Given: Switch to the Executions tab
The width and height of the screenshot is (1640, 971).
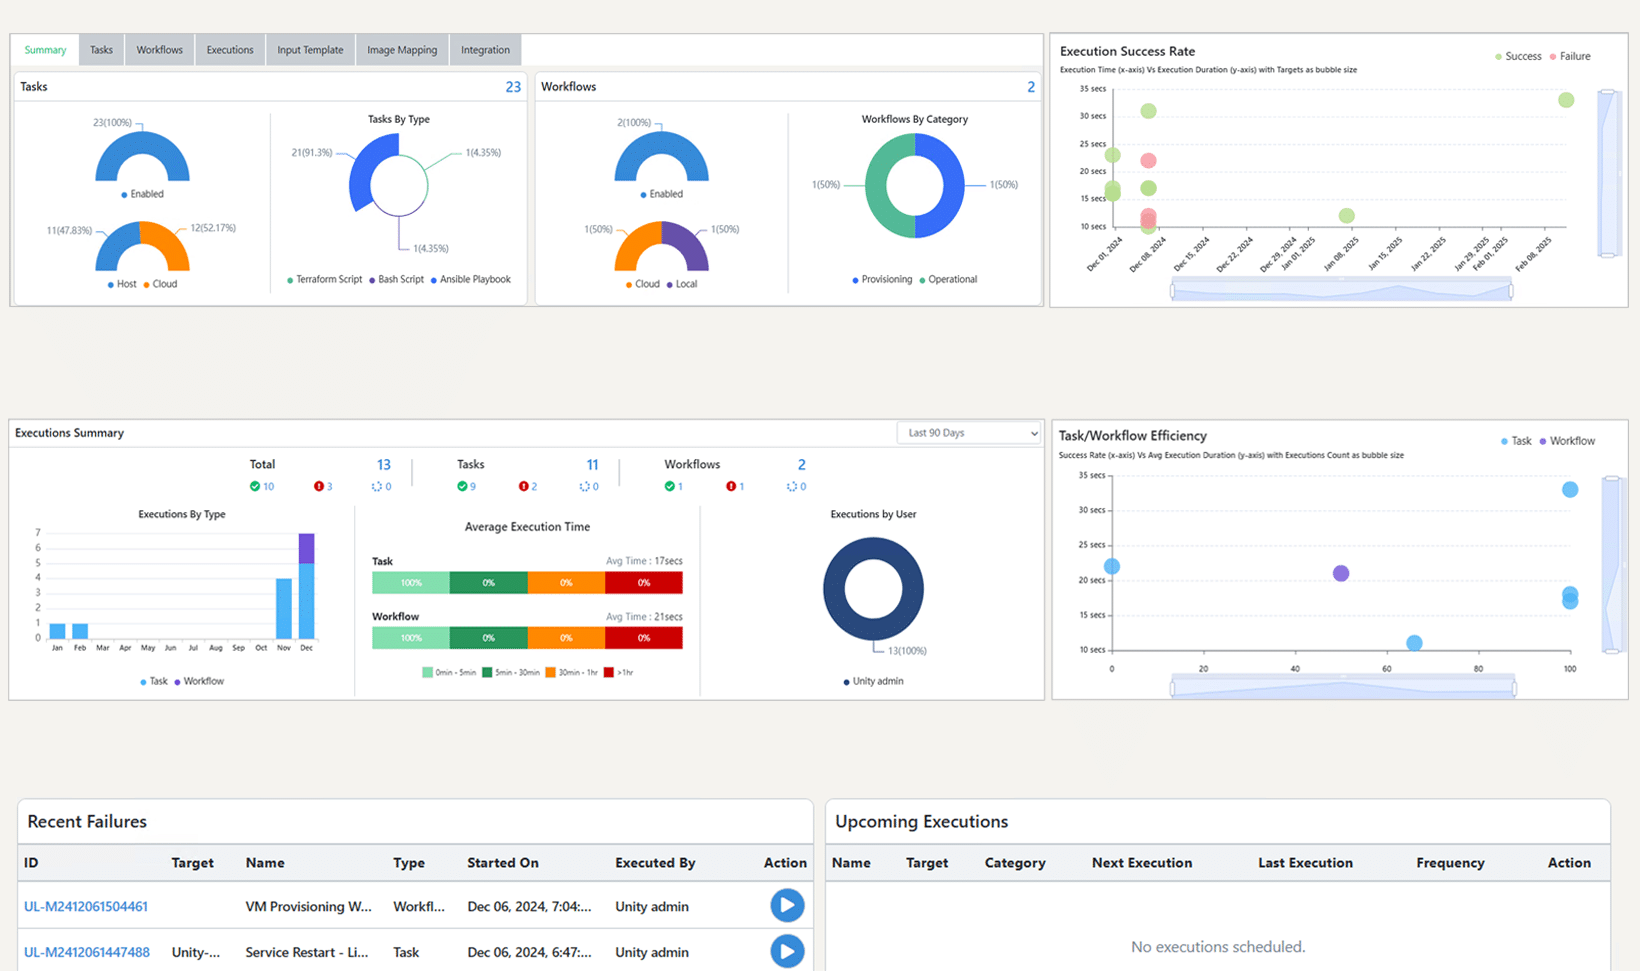Looking at the screenshot, I should pyautogui.click(x=230, y=50).
